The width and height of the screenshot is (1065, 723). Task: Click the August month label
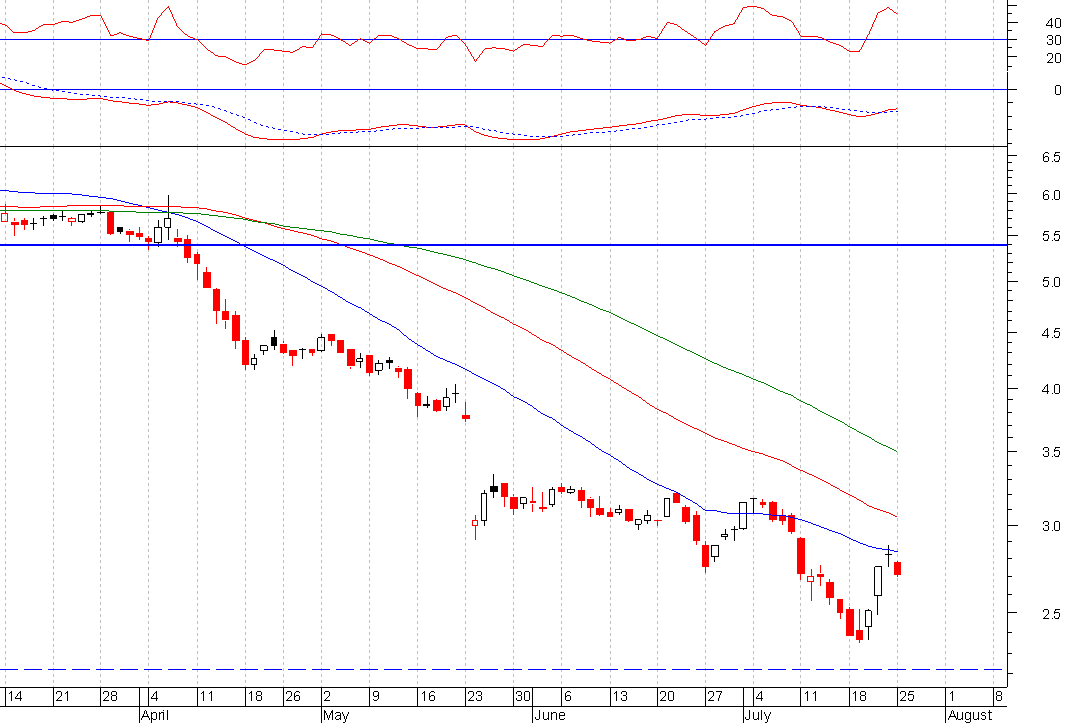click(x=970, y=715)
